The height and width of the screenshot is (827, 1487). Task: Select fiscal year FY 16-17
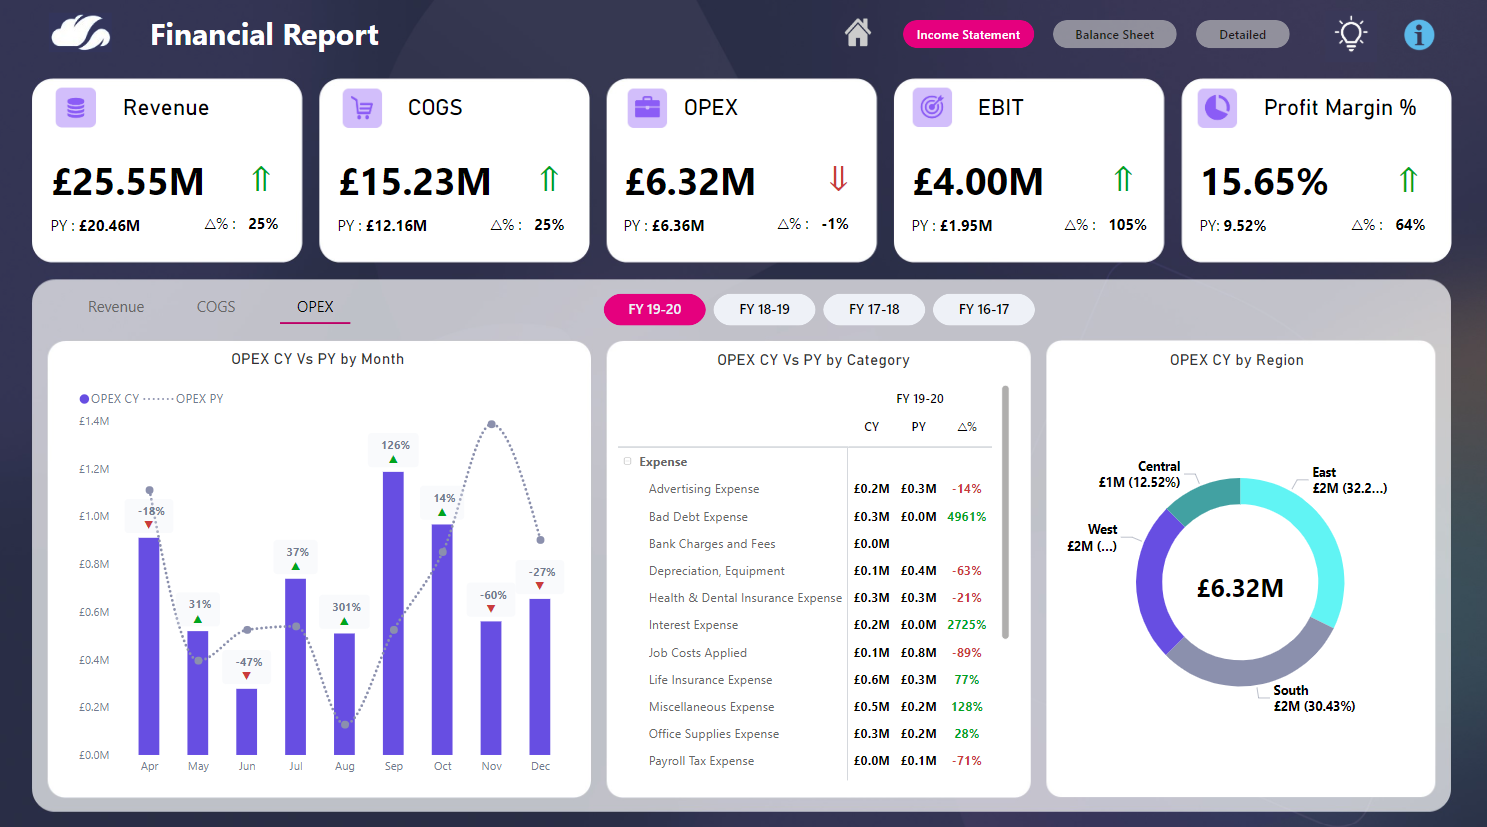(x=984, y=309)
